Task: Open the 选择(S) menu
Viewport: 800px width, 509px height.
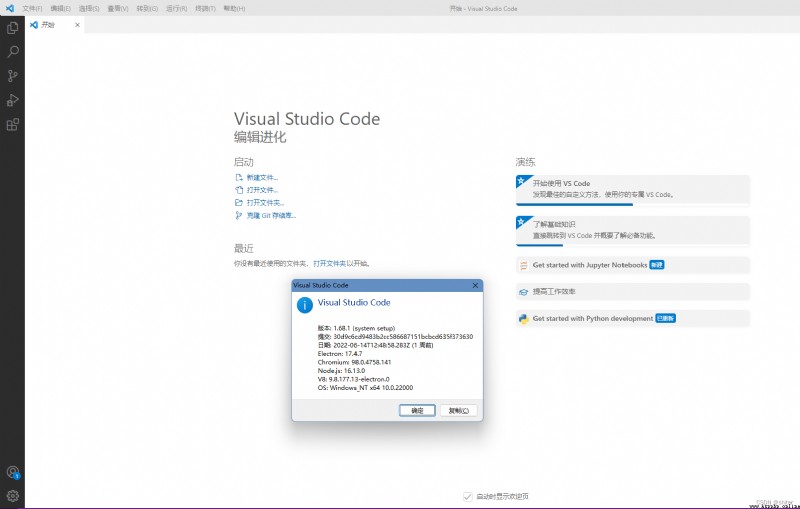Action: point(89,9)
